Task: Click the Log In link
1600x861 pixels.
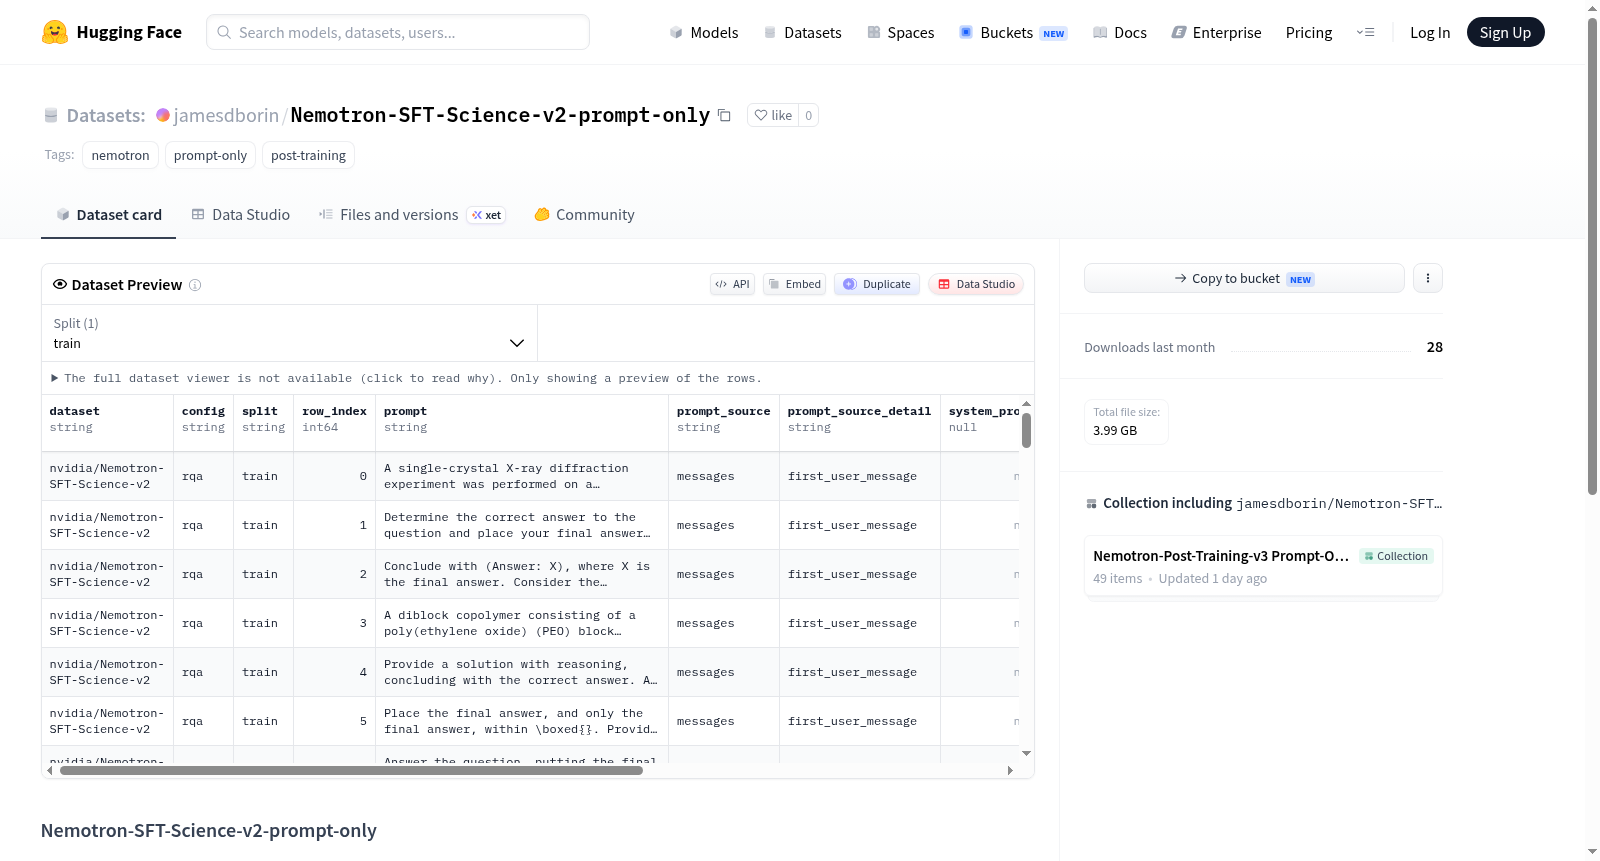Action: click(x=1430, y=32)
